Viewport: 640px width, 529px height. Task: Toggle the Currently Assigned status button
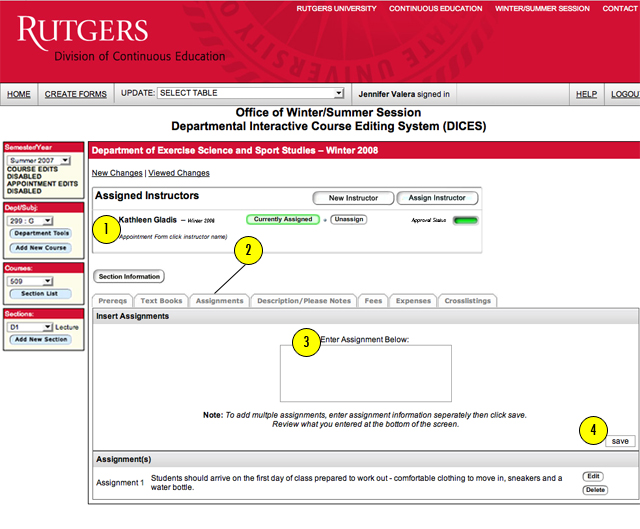[x=283, y=220]
